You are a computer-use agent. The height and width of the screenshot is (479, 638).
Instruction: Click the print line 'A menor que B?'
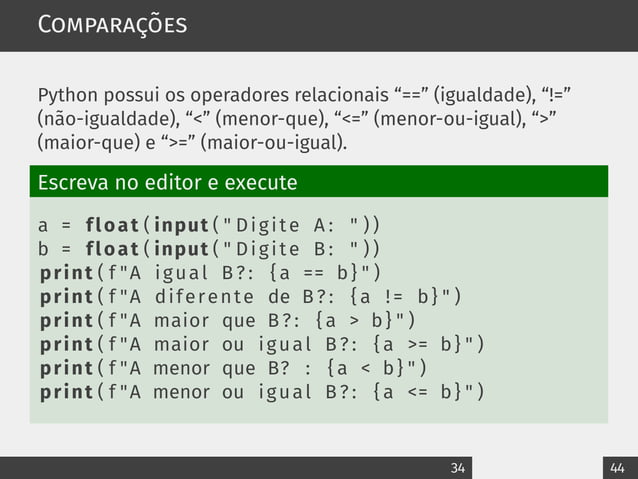(x=233, y=368)
